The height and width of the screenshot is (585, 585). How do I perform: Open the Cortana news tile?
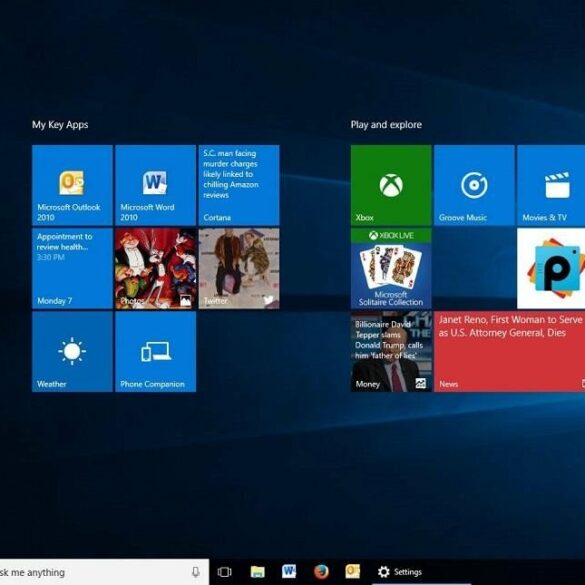[x=239, y=185]
